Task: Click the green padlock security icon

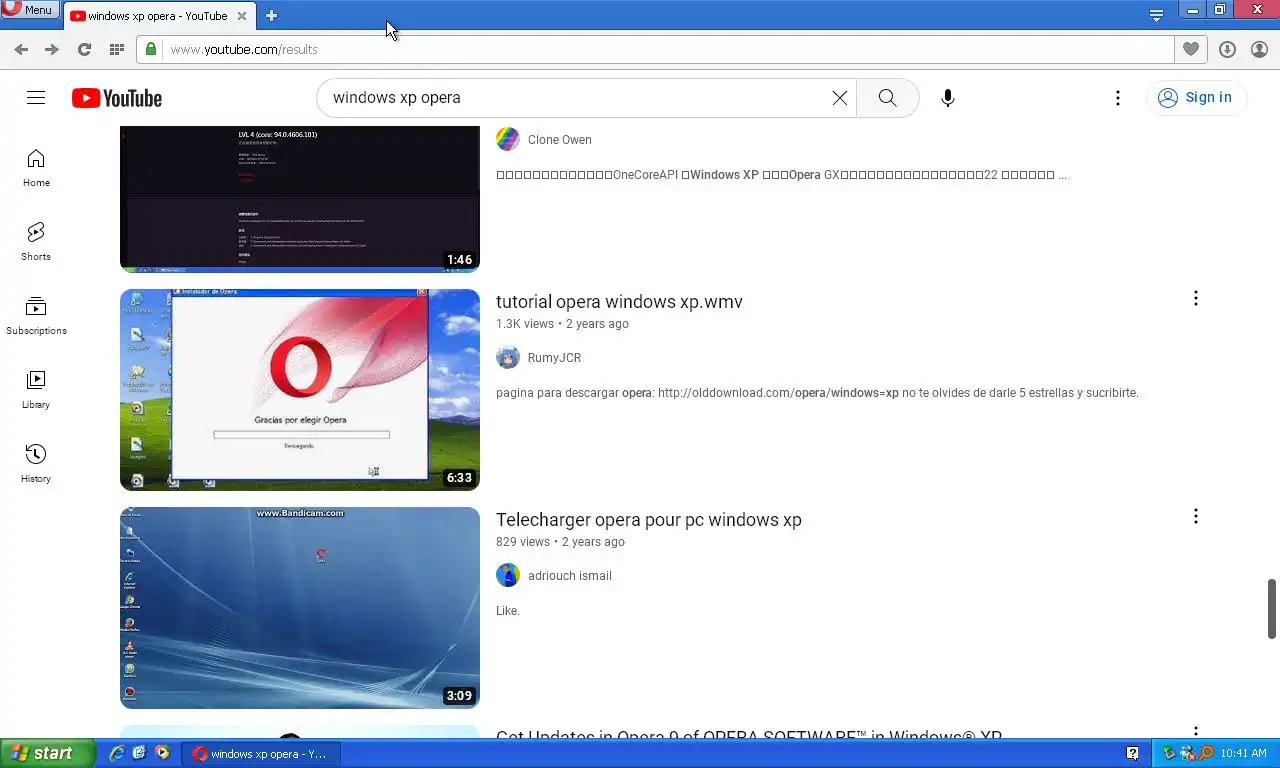Action: point(150,49)
